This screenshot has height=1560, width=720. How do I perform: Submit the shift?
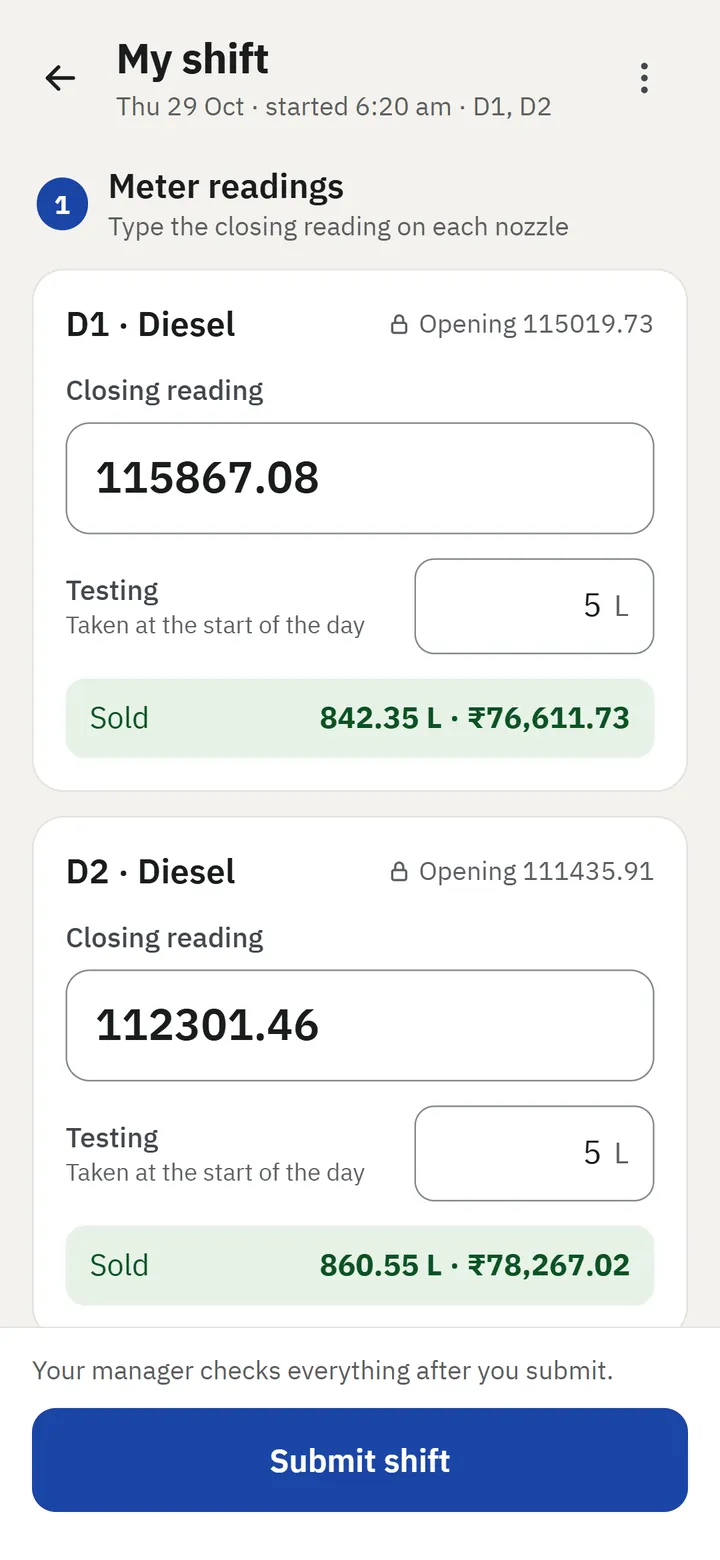tap(360, 1460)
